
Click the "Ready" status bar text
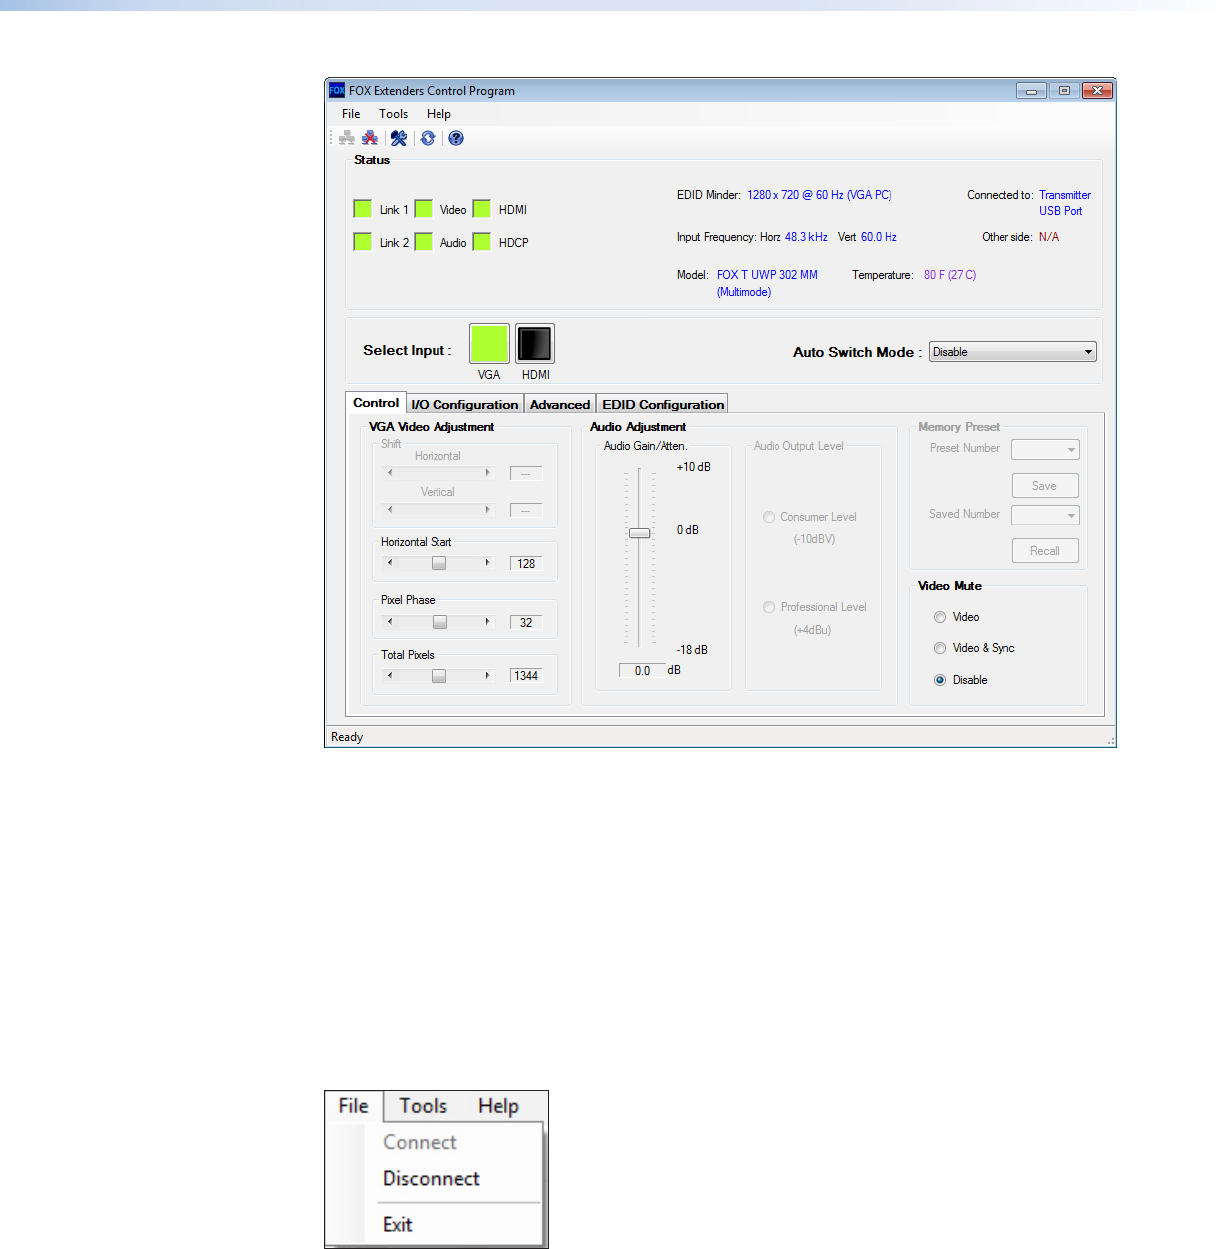click(x=347, y=737)
